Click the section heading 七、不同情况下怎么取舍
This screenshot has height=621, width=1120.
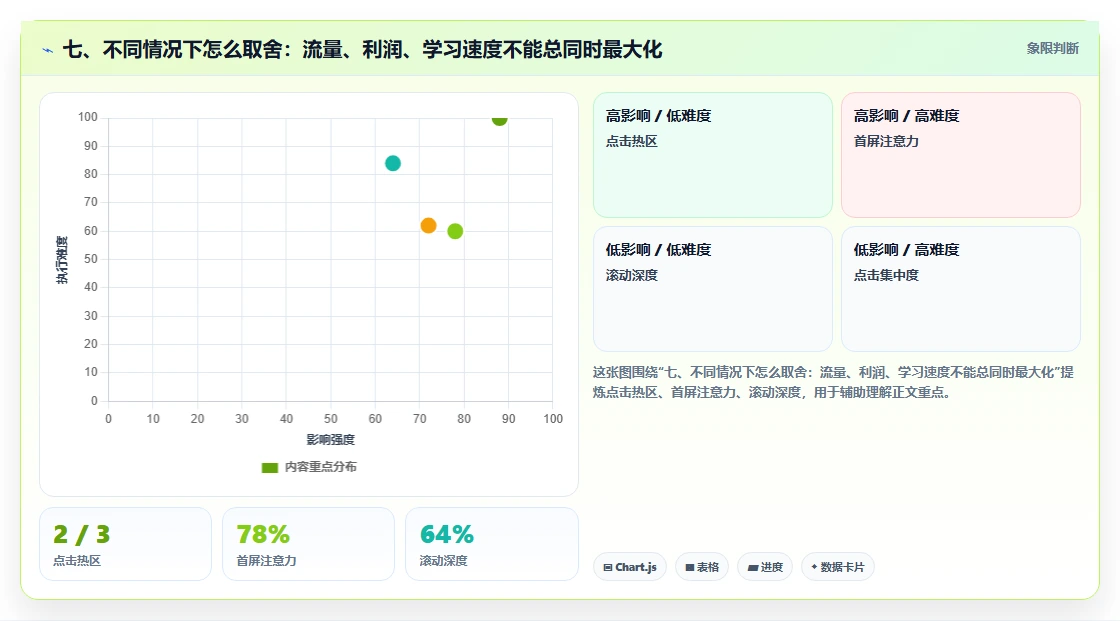(x=362, y=49)
